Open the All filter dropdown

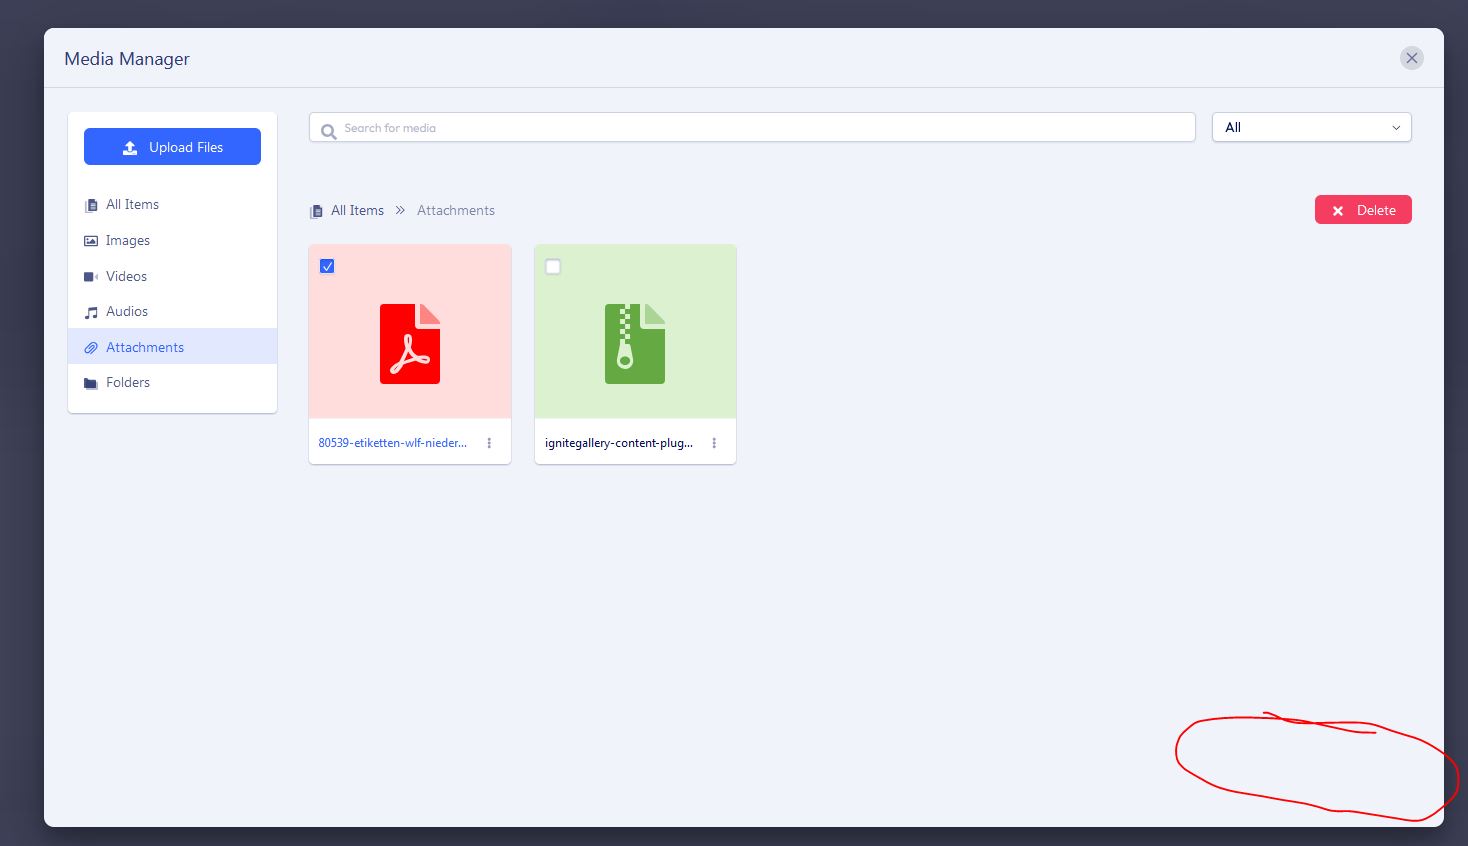pyautogui.click(x=1311, y=128)
